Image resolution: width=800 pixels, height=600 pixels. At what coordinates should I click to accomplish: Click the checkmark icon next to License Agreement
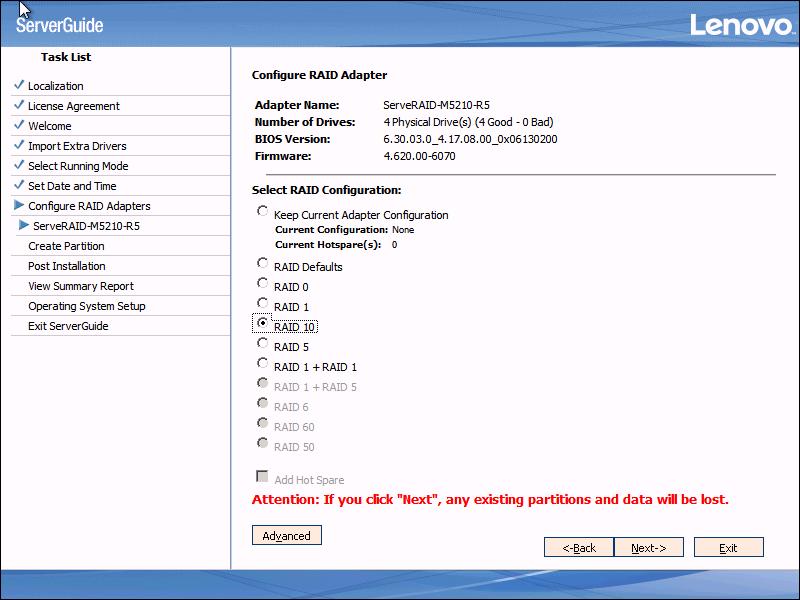(x=18, y=105)
